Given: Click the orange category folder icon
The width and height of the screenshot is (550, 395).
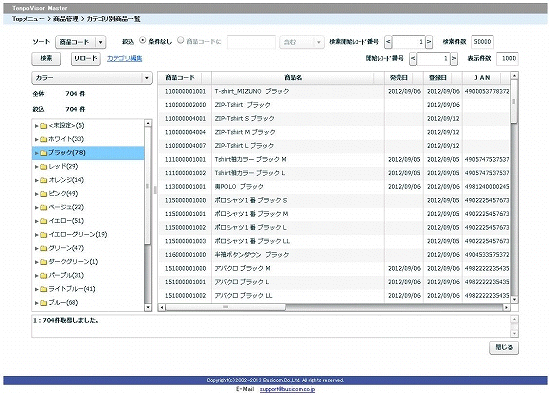Looking at the screenshot, I should coord(43,180).
